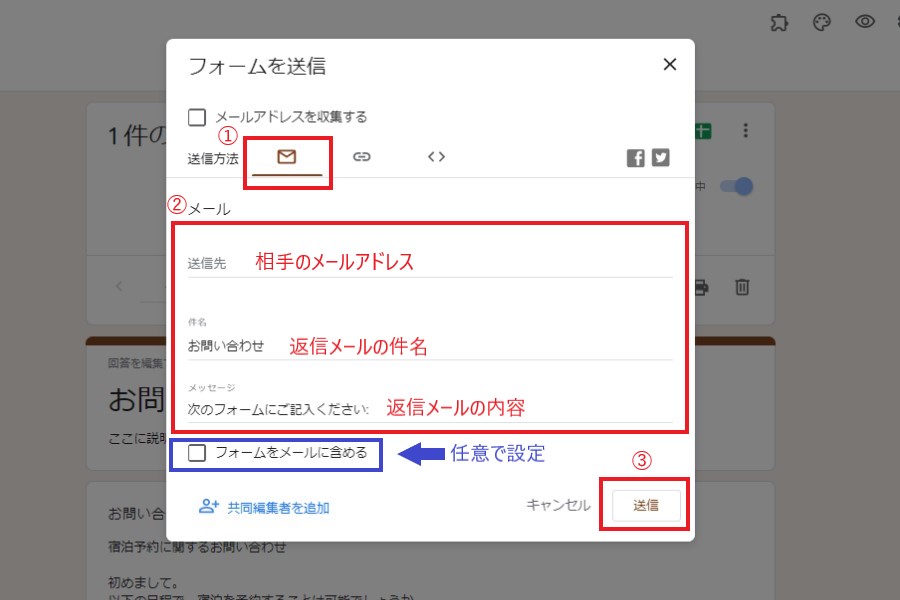Image resolution: width=900 pixels, height=600 pixels.
Task: Click the green Sheets spreadsheet icon
Action: tap(704, 131)
